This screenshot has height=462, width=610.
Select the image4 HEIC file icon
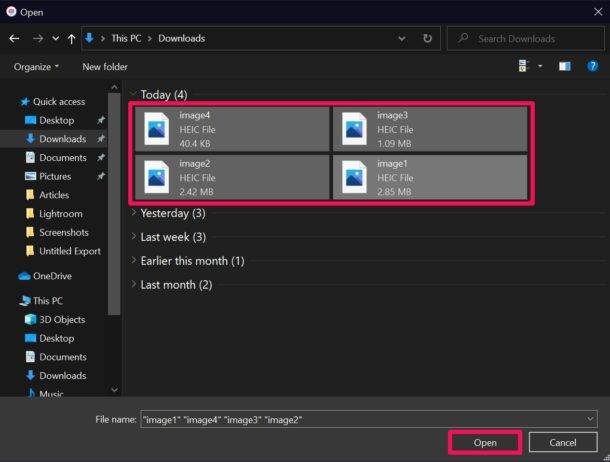(x=158, y=127)
